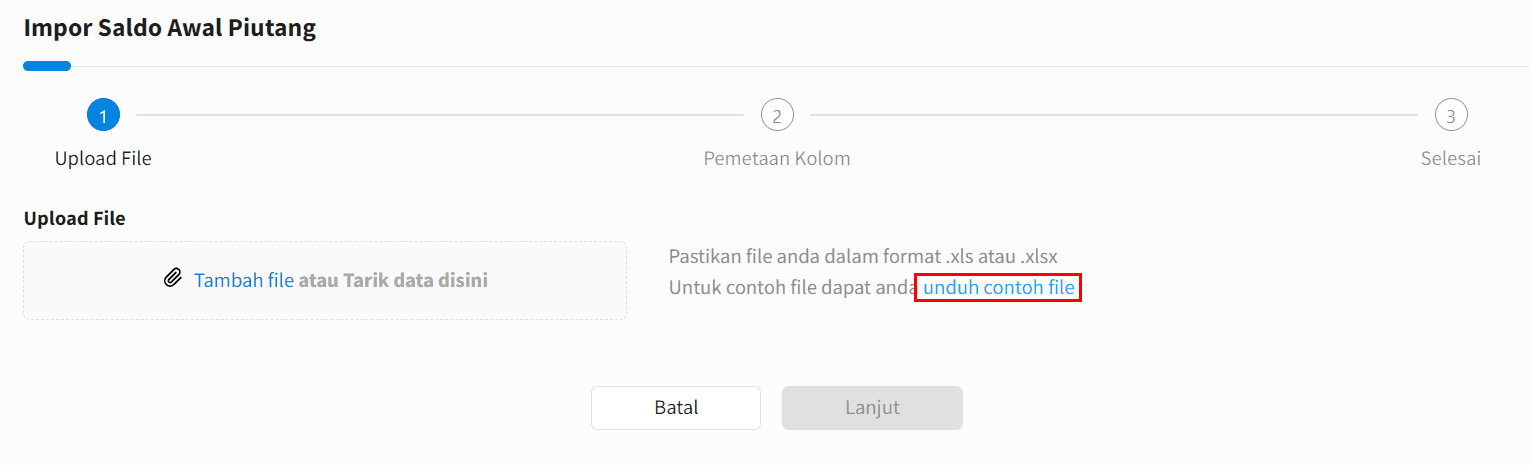The height and width of the screenshot is (465, 1530).
Task: Click the blue underline below page title
Action: pos(47,66)
